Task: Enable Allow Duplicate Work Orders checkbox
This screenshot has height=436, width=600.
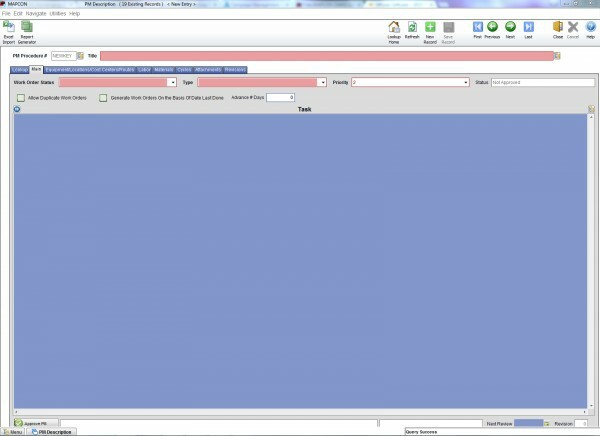Action: coord(21,98)
